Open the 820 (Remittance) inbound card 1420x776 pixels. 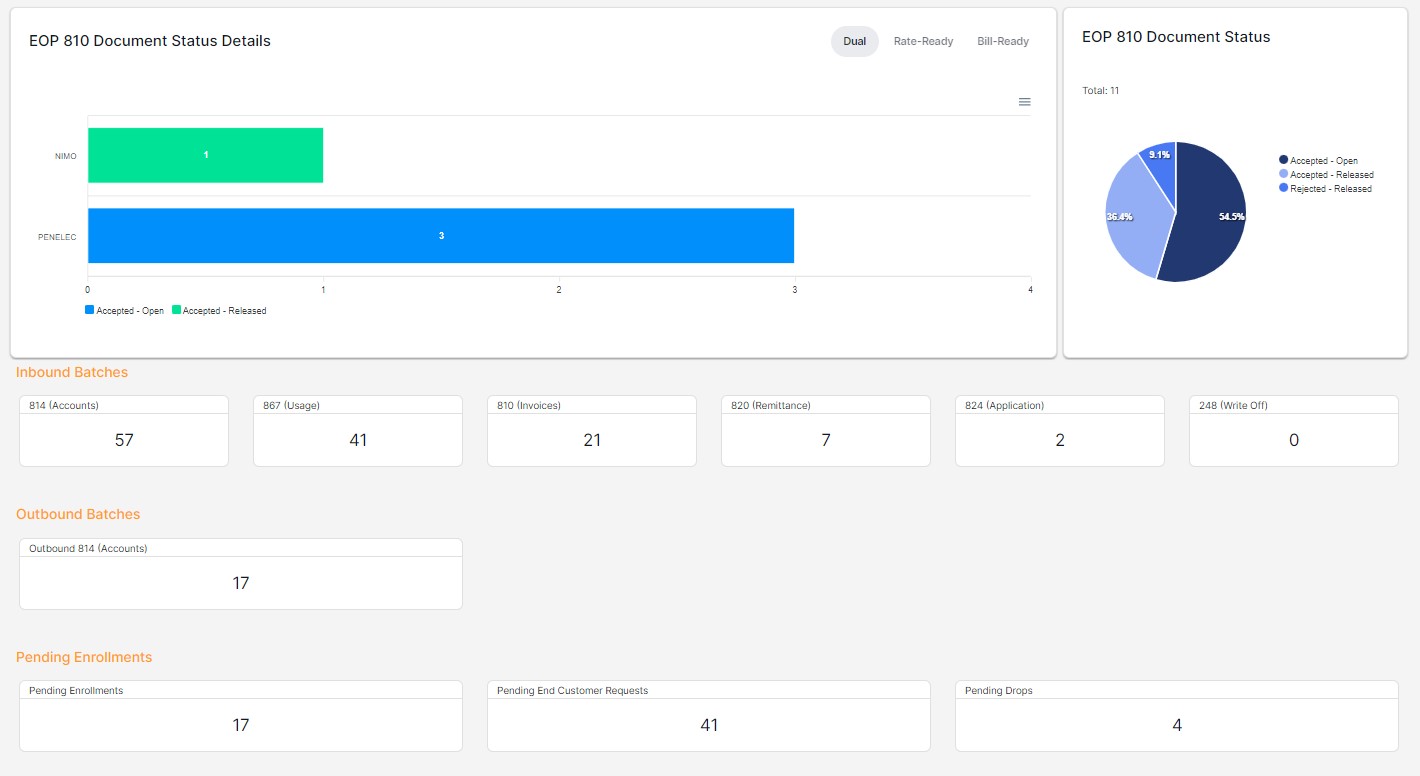(x=826, y=431)
